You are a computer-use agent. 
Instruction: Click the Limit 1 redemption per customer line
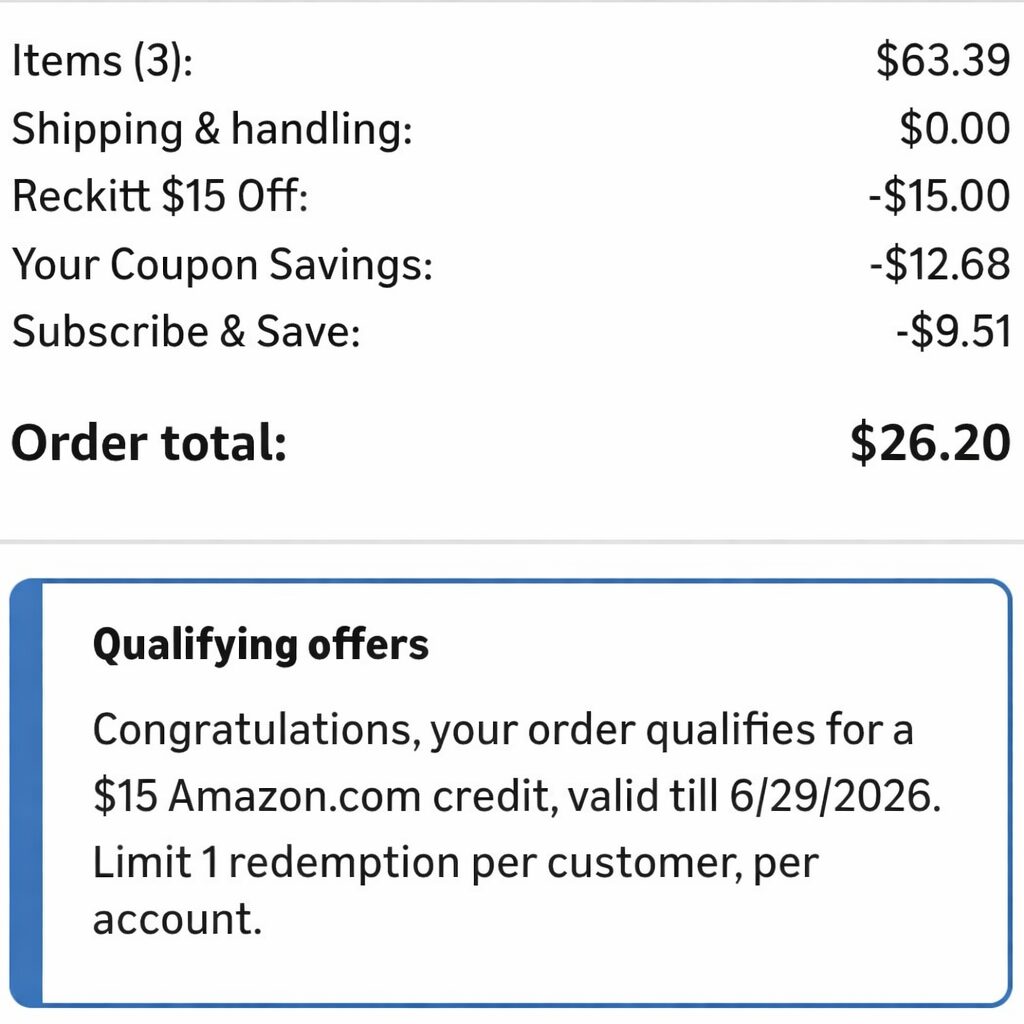(455, 863)
